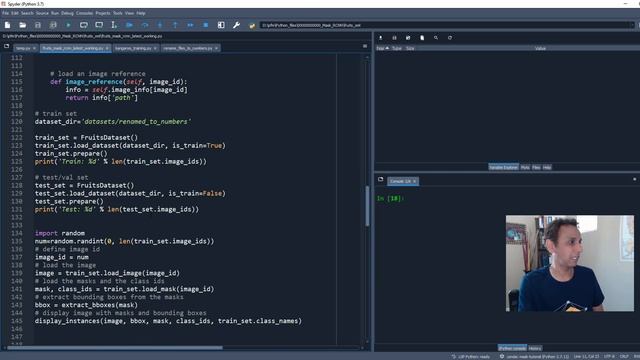Viewport: 640px width, 360px height.
Task: Create a new file from toolbar
Action: (7, 25)
